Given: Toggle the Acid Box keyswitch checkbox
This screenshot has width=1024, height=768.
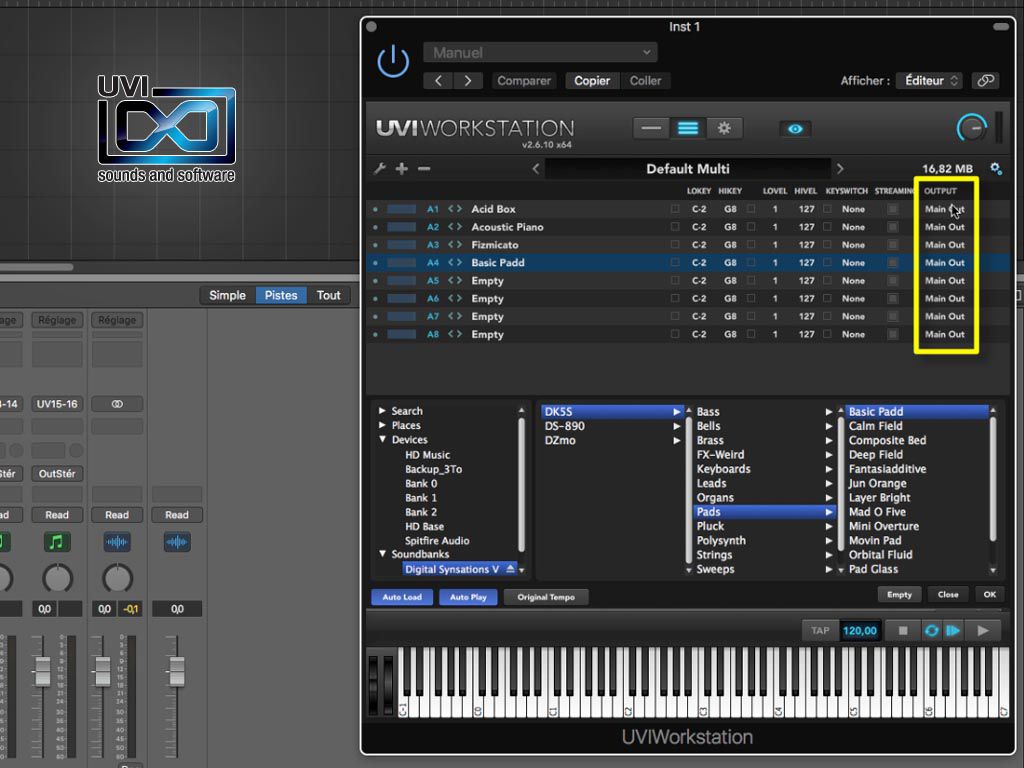Looking at the screenshot, I should point(827,209).
